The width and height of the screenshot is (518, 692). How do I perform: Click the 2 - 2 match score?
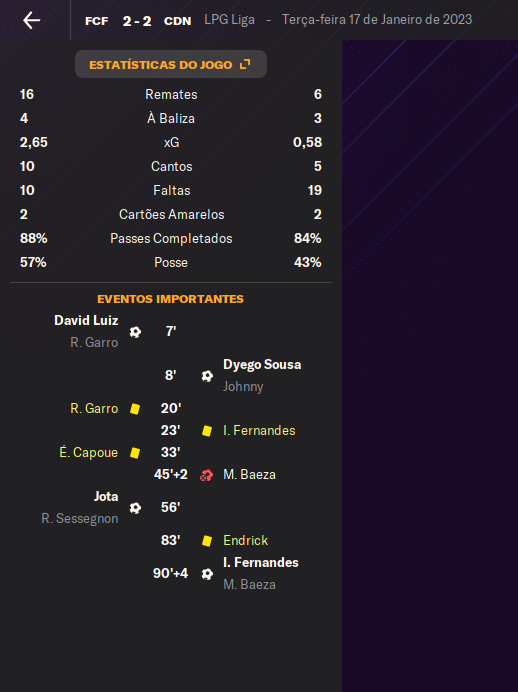coord(137,21)
